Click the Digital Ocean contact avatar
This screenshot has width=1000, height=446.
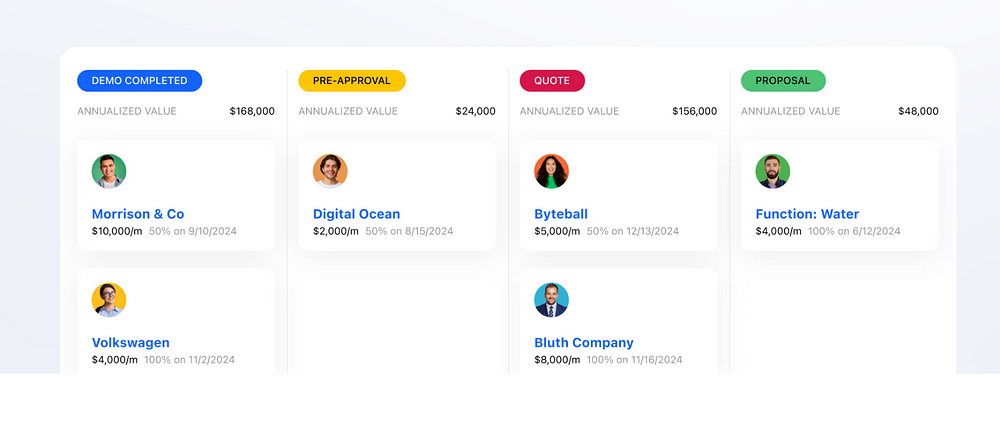330,171
